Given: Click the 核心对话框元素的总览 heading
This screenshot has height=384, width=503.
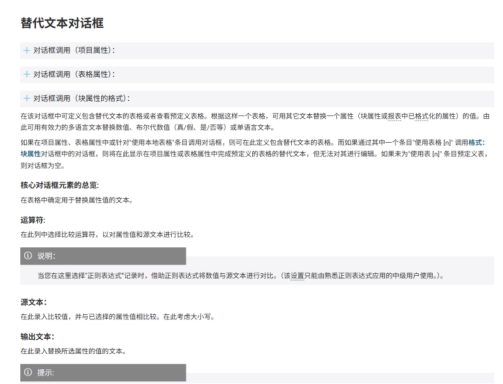Looking at the screenshot, I should click(x=60, y=185).
